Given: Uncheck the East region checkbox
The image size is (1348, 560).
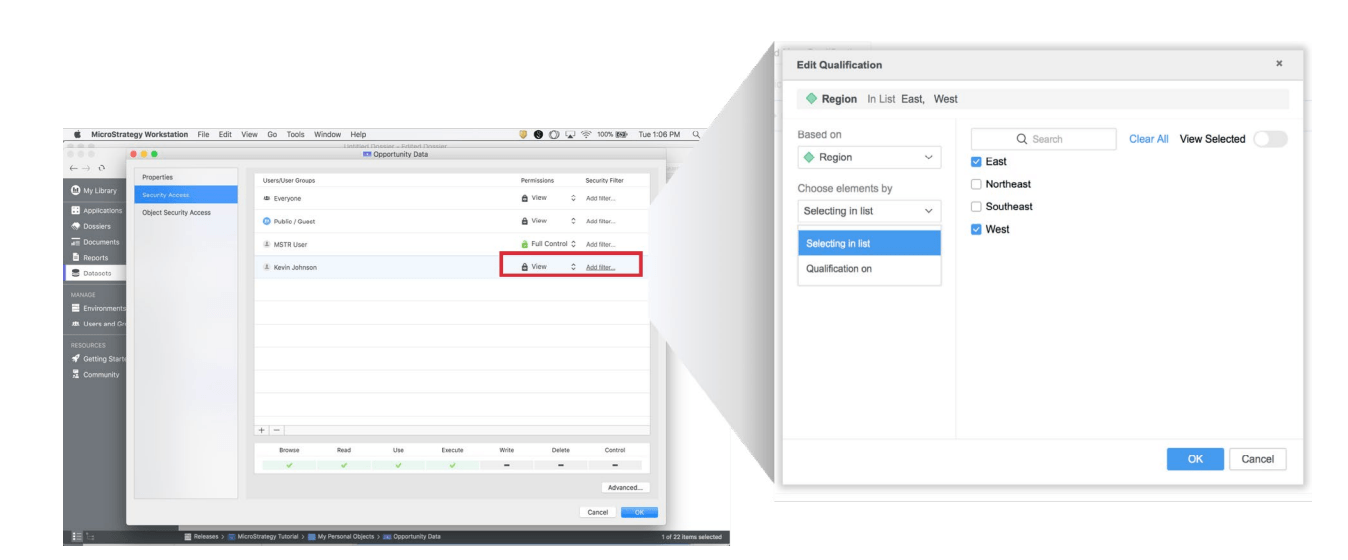Looking at the screenshot, I should (x=977, y=162).
